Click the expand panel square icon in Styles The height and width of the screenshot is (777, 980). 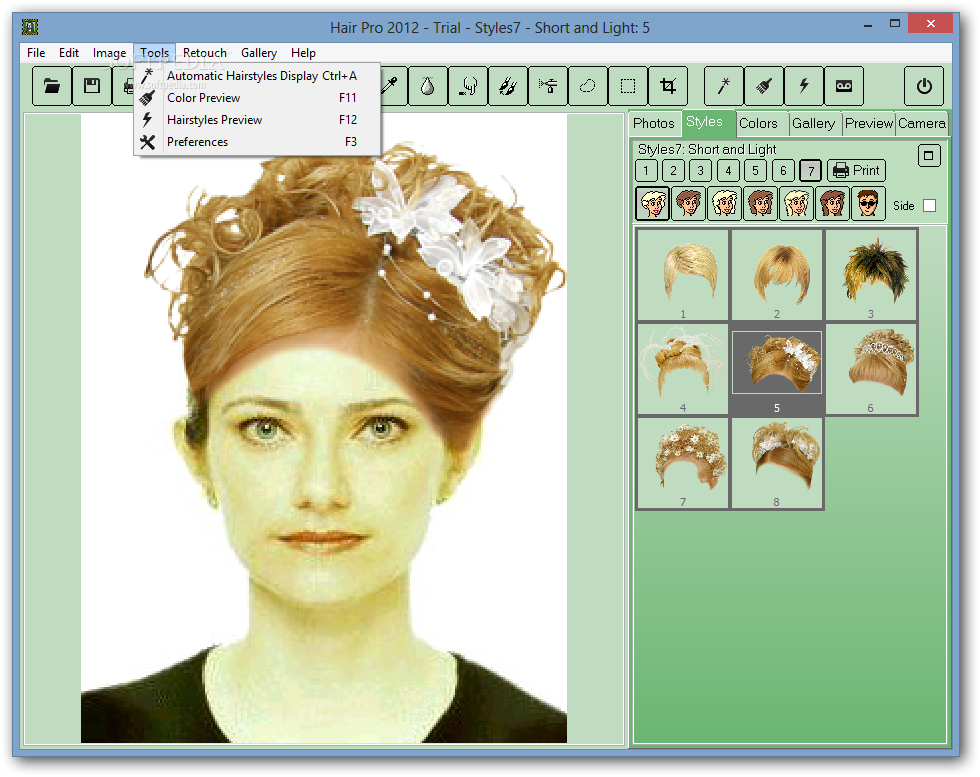coord(929,156)
